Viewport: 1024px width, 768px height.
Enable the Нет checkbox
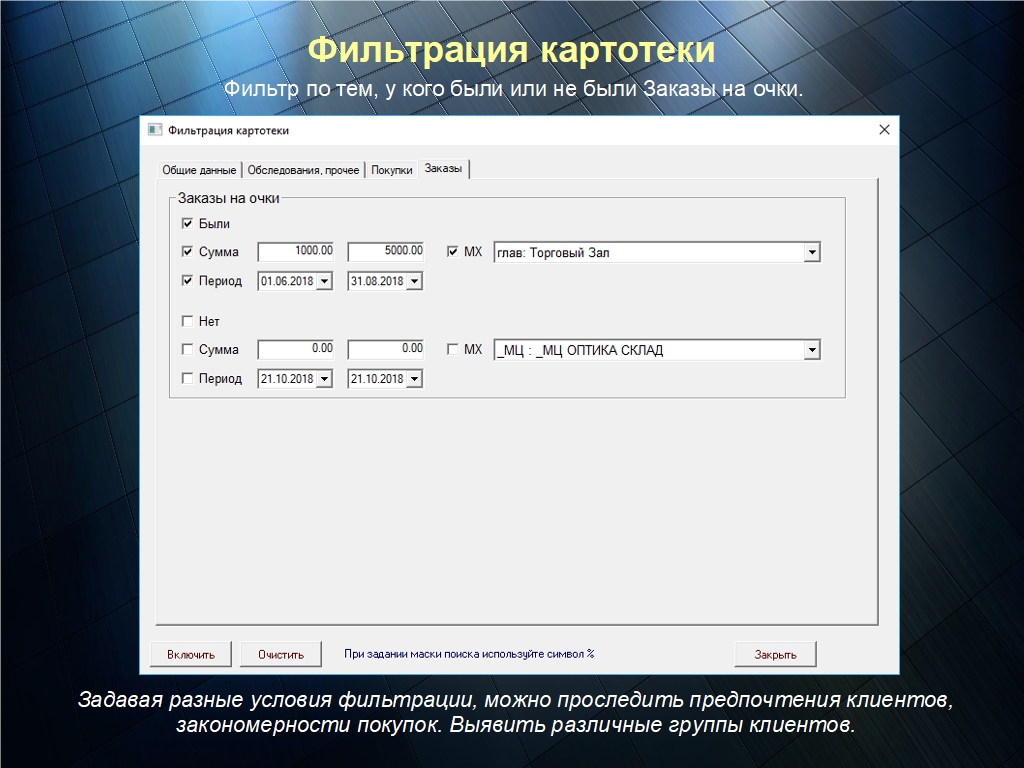187,322
